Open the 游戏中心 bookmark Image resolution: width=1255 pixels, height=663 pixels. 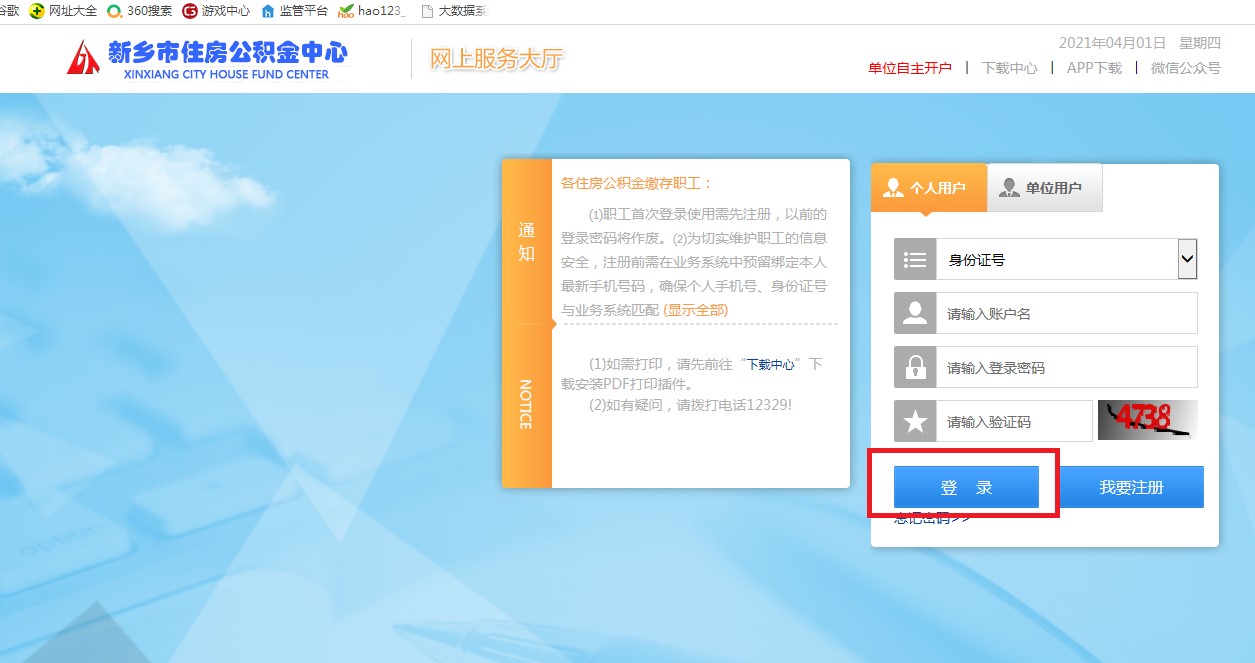(x=216, y=11)
